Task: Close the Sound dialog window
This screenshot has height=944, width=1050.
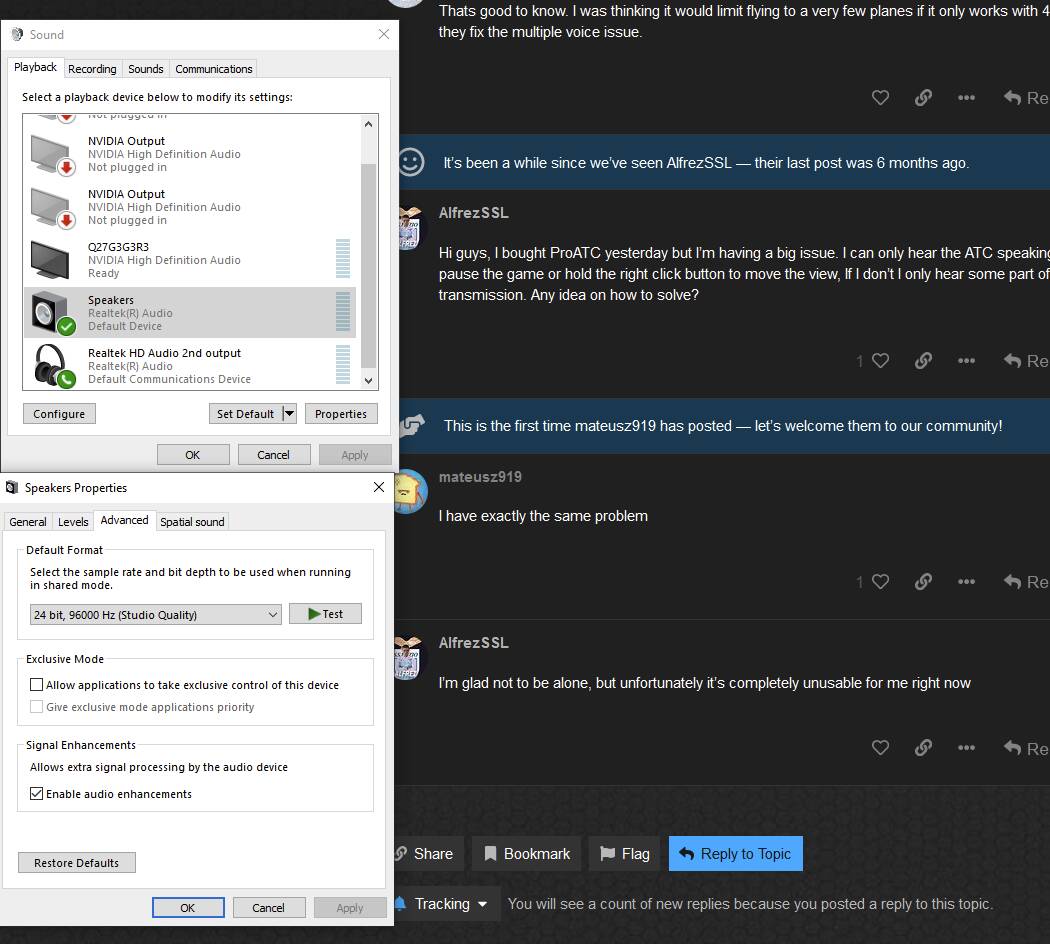Action: 384,34
